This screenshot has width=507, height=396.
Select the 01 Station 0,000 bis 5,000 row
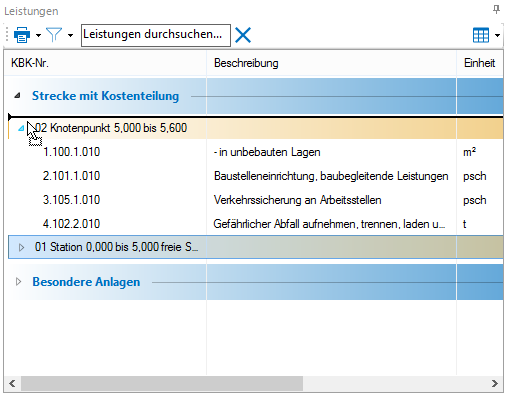coord(256,247)
